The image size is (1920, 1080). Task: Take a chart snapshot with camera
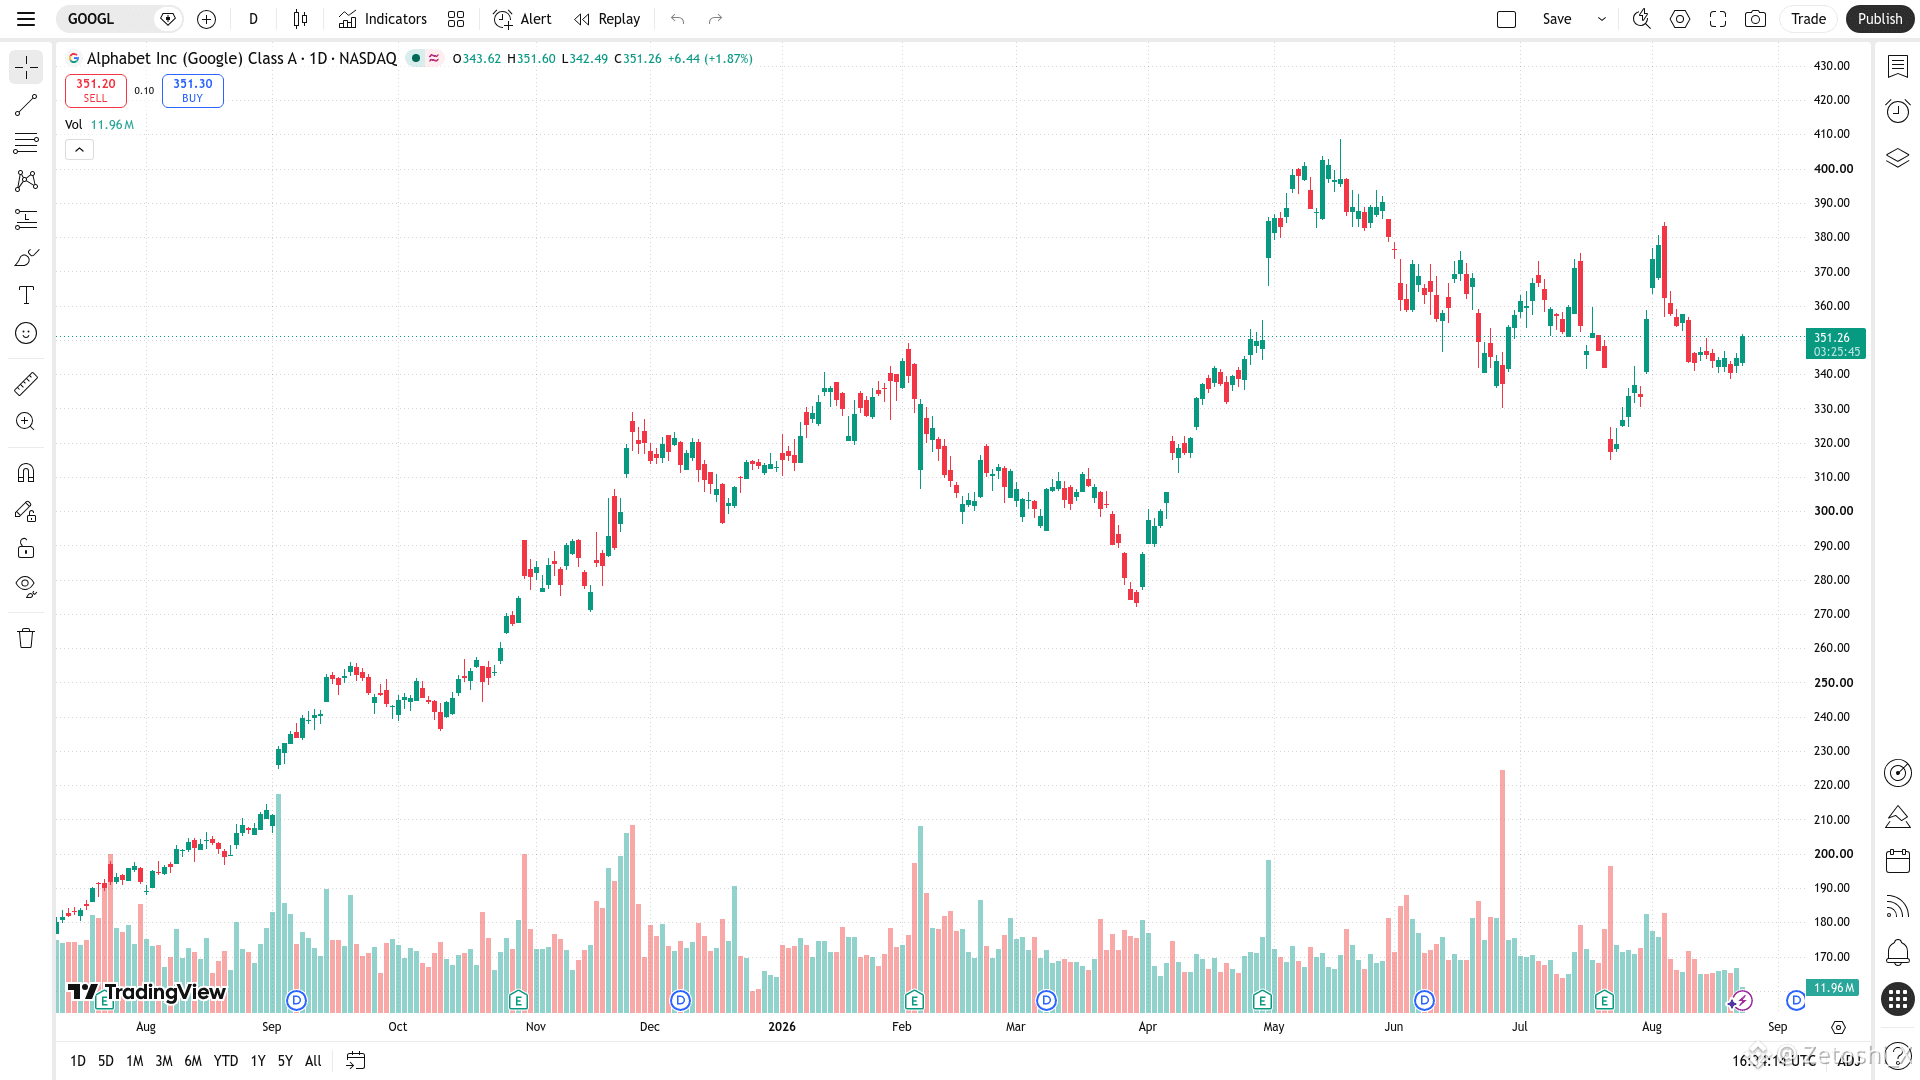1755,19
